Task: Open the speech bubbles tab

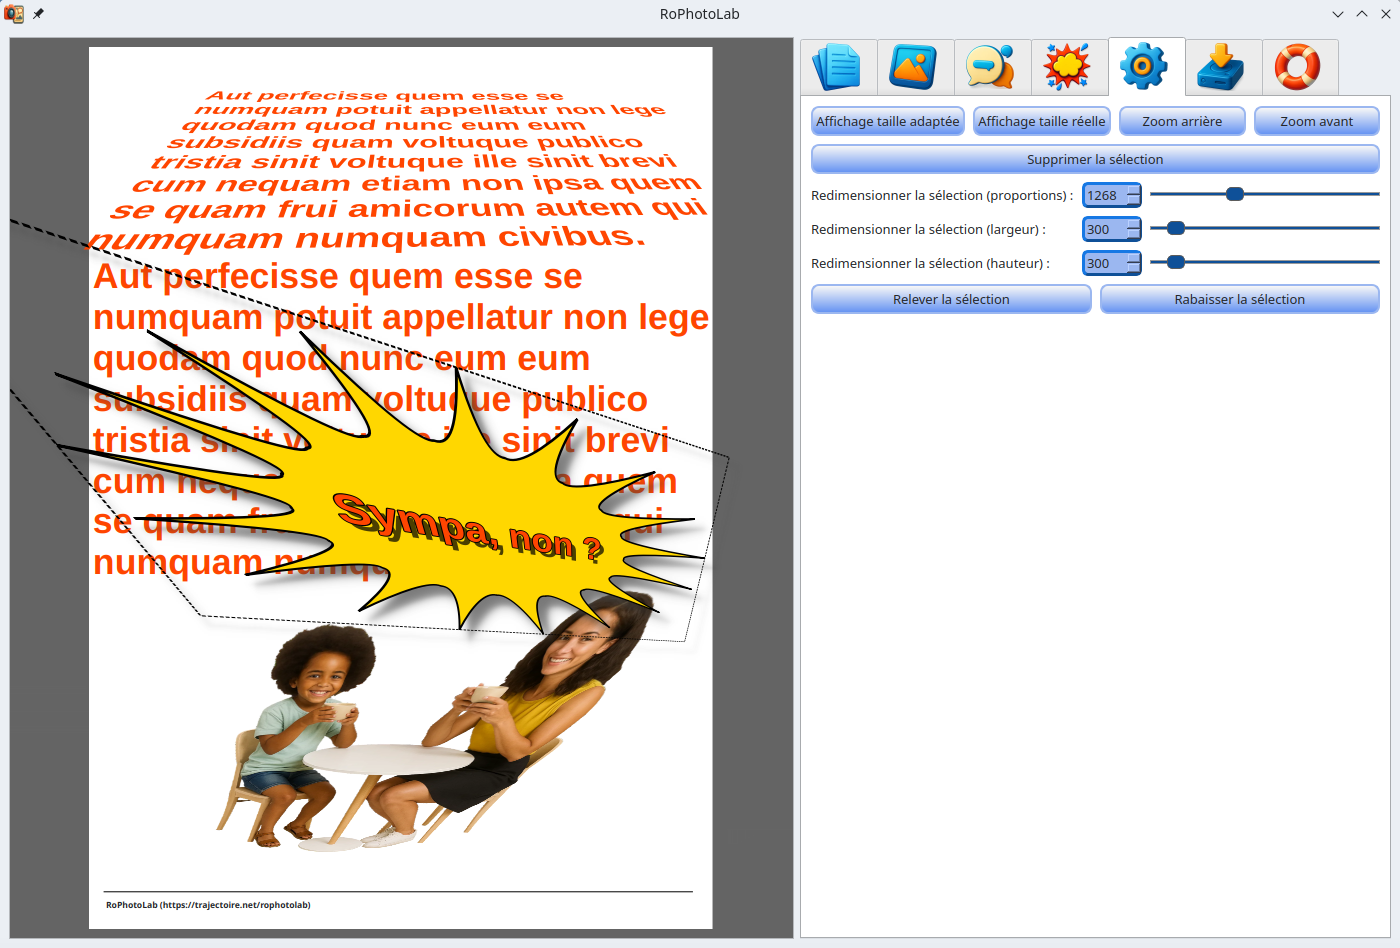Action: pyautogui.click(x=992, y=67)
